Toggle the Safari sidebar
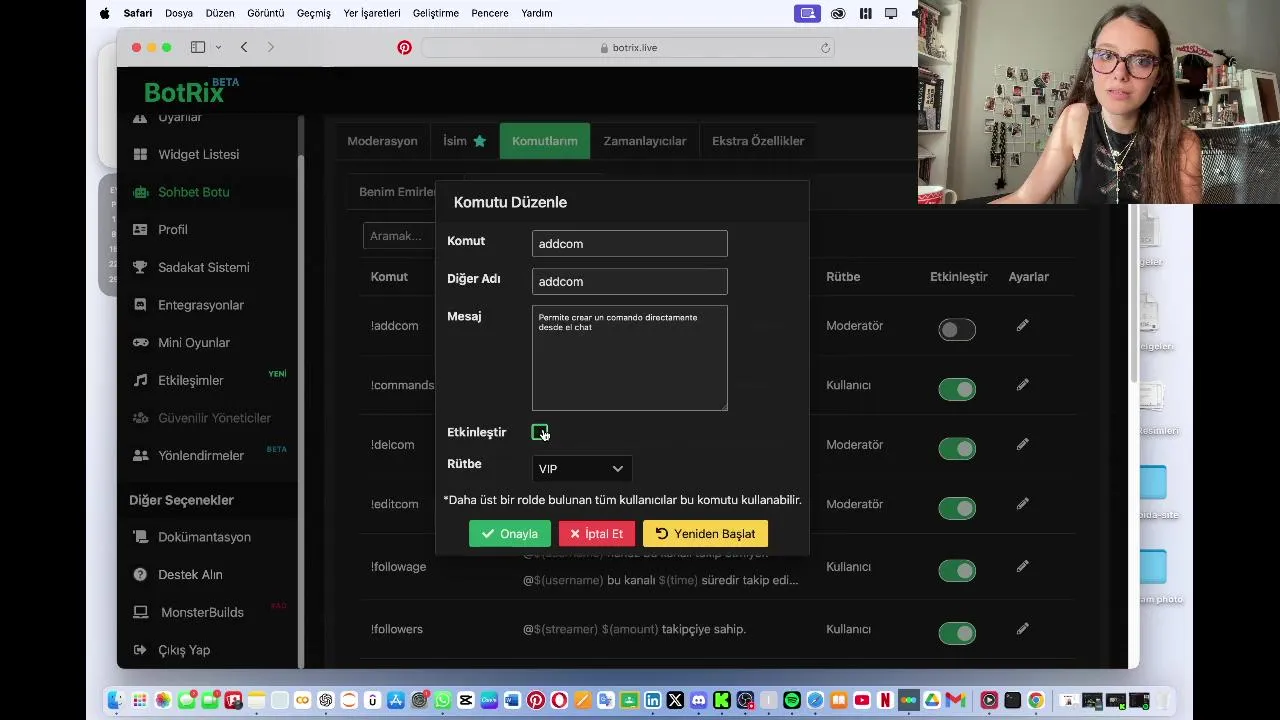1280x720 pixels. (x=198, y=47)
